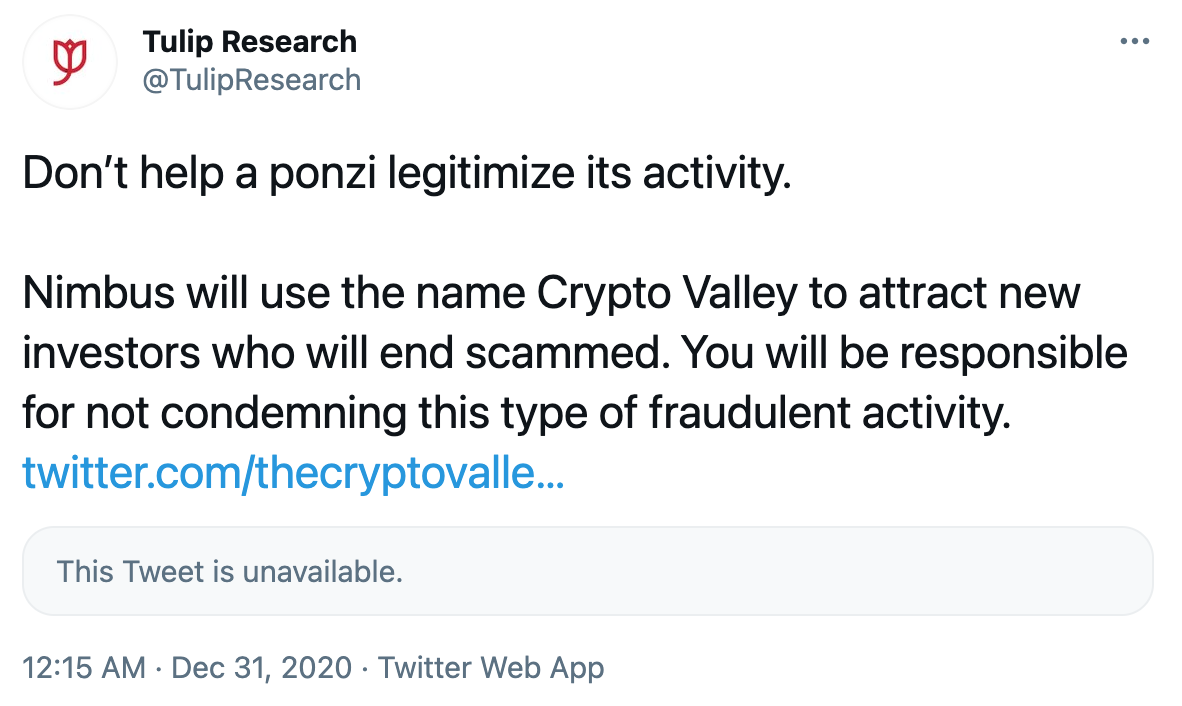1182x706 pixels.
Task: Click the word 'legitimize' in first line
Action: 481,173
